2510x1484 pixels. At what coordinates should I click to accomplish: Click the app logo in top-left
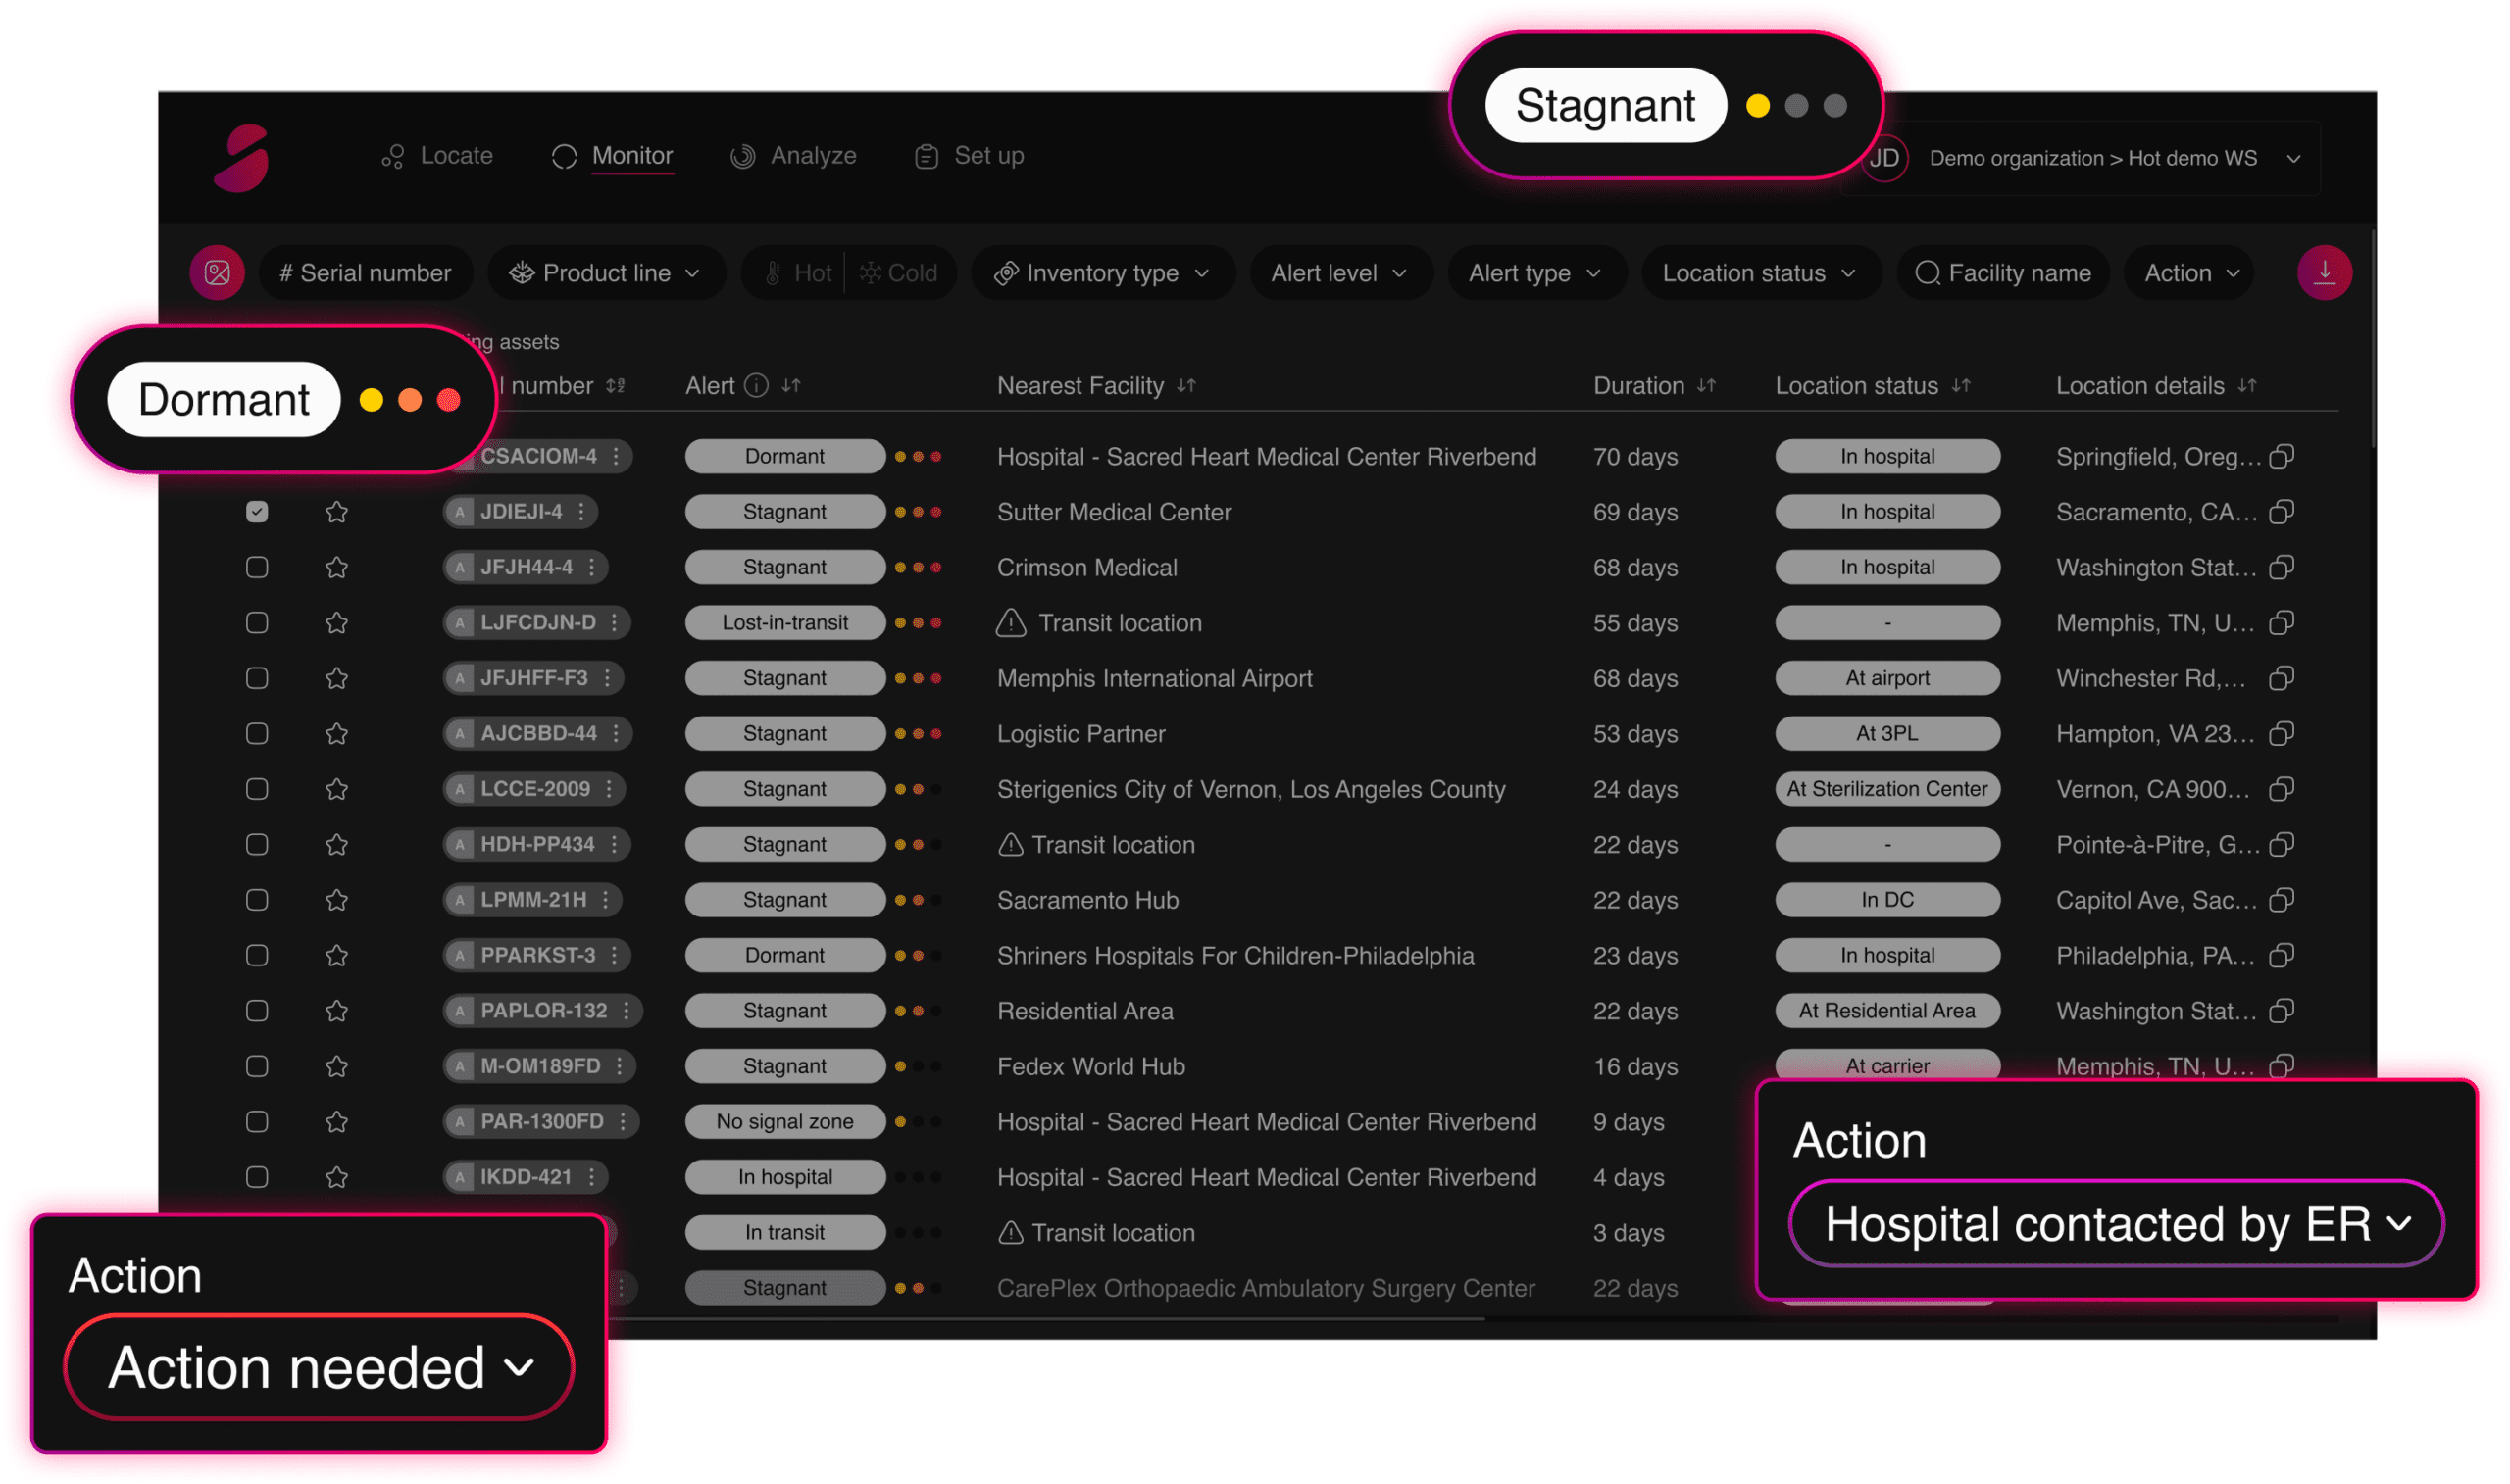pyautogui.click(x=242, y=158)
